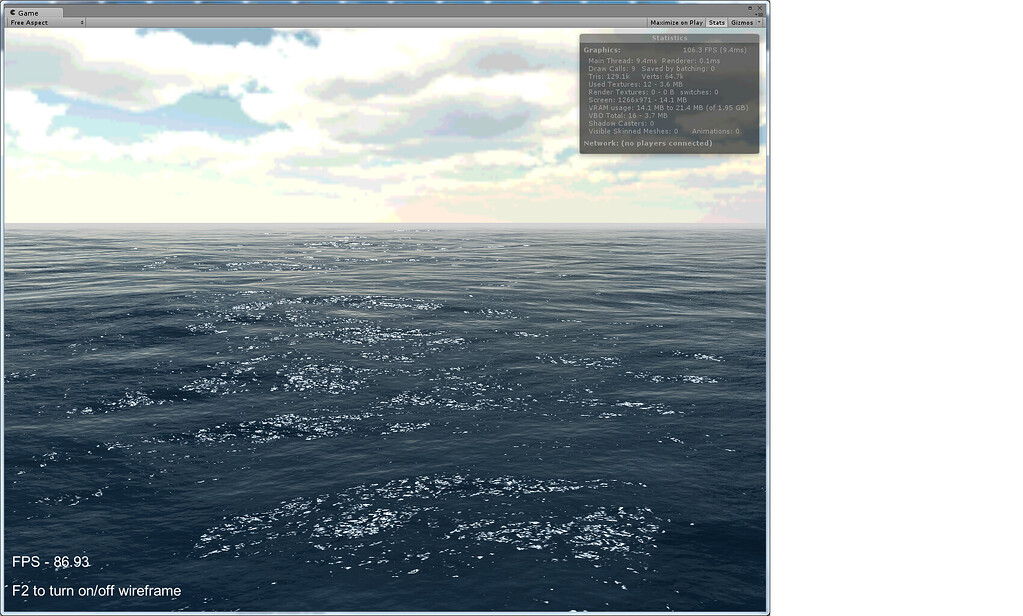The image size is (1023, 616).
Task: Click the small dropdown icon beside Gizmos
Action: [x=758, y=21]
